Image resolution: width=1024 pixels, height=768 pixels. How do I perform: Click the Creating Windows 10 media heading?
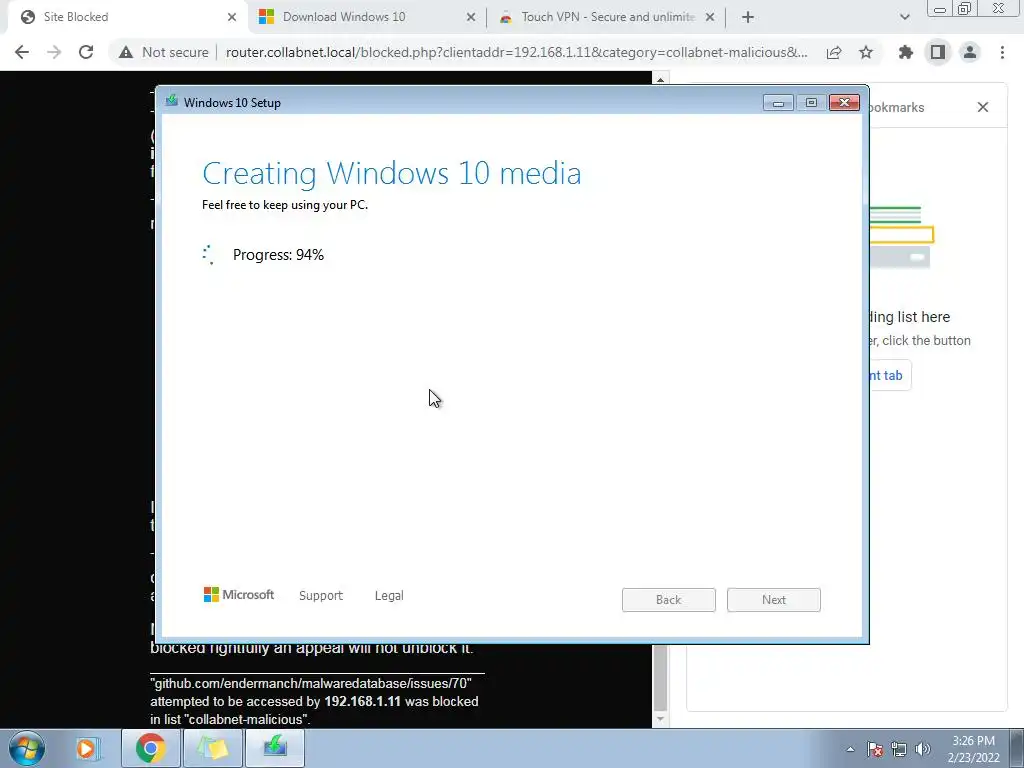(x=391, y=173)
